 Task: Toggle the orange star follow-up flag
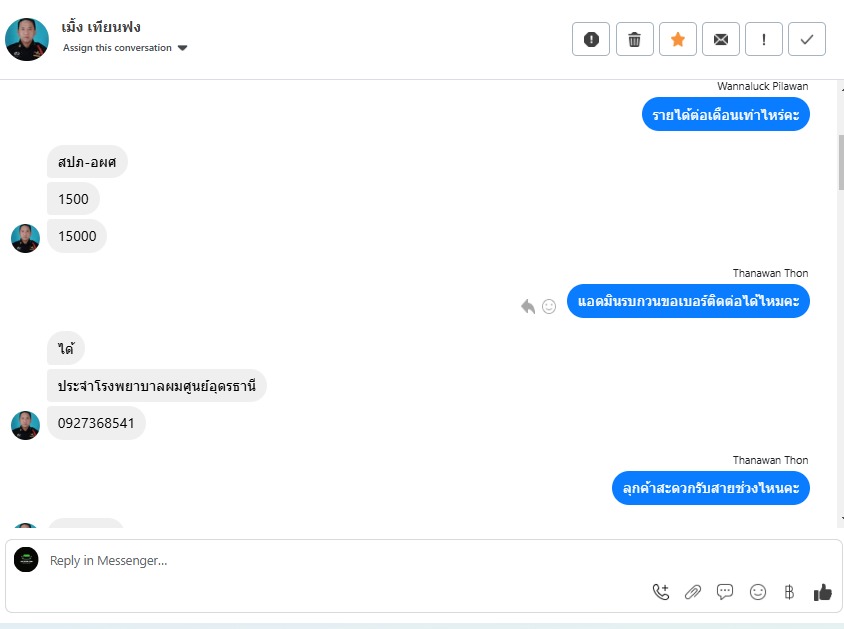[678, 39]
